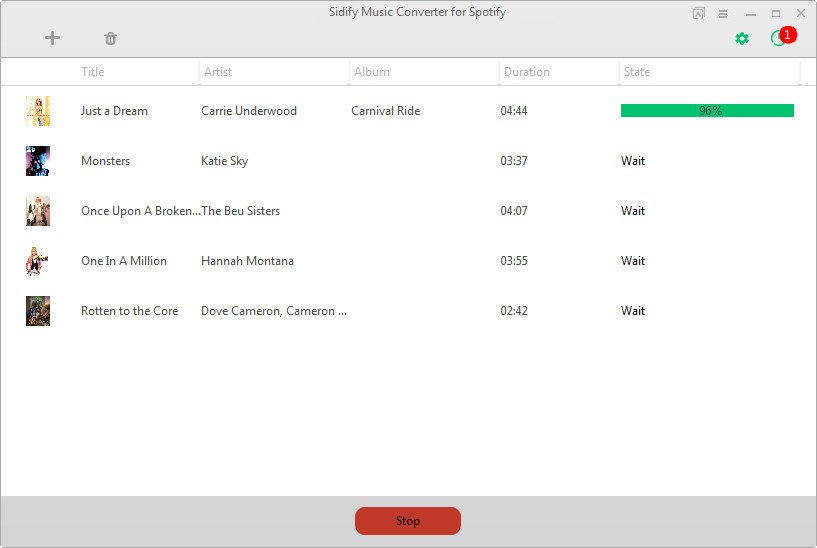Click the plus icon to add music
Viewport: 817px width, 548px height.
click(52, 38)
